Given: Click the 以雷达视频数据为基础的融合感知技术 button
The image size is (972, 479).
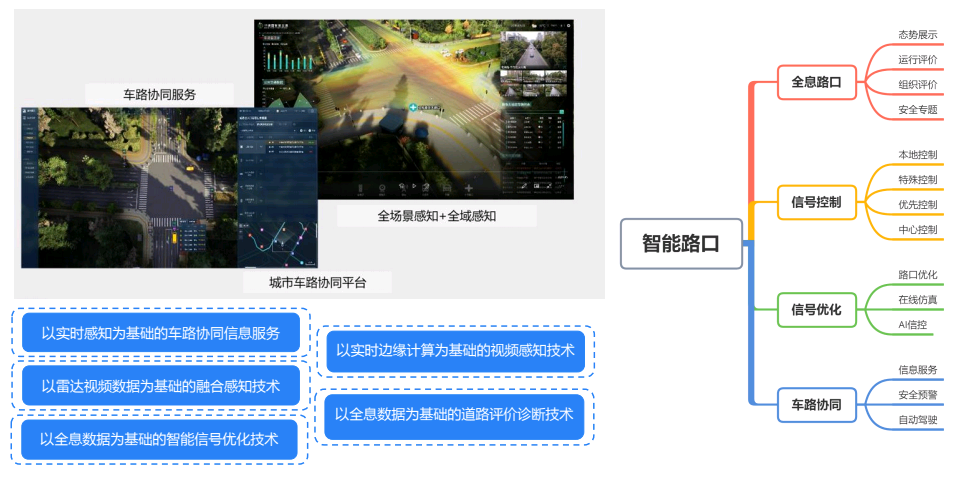Looking at the screenshot, I should (x=161, y=386).
